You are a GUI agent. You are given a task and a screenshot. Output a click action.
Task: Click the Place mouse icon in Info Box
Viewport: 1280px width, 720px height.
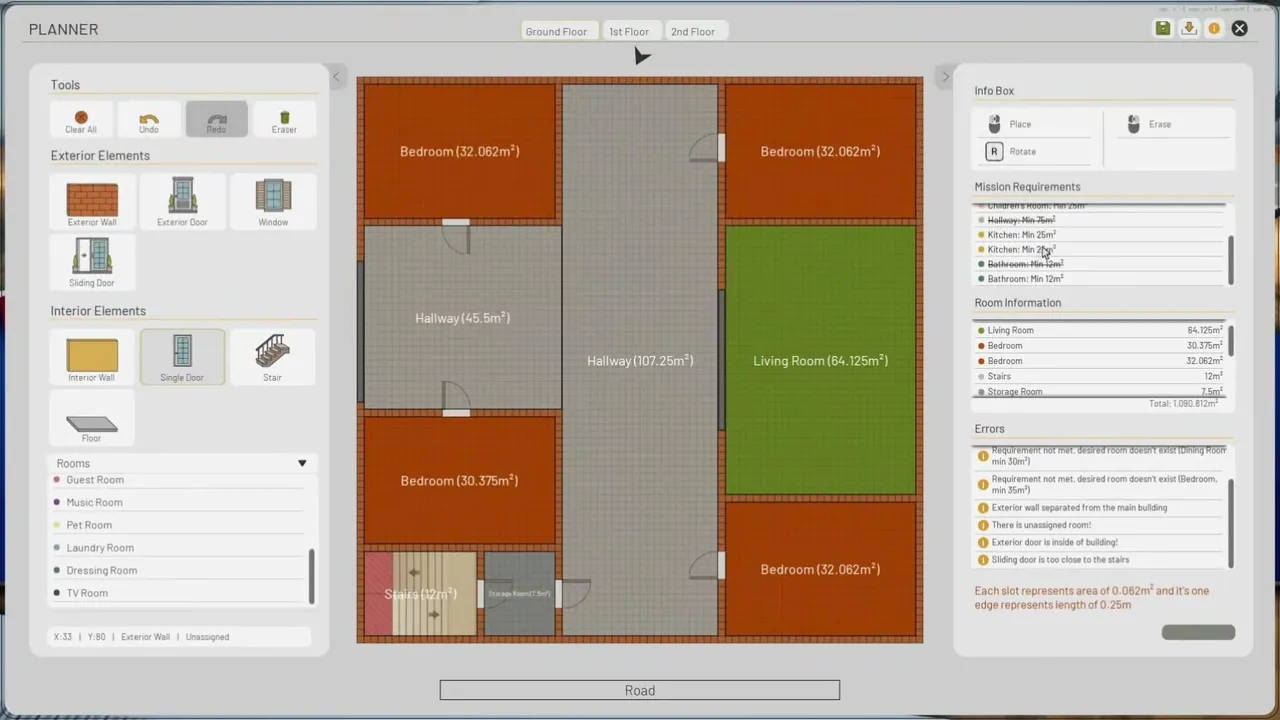click(994, 124)
